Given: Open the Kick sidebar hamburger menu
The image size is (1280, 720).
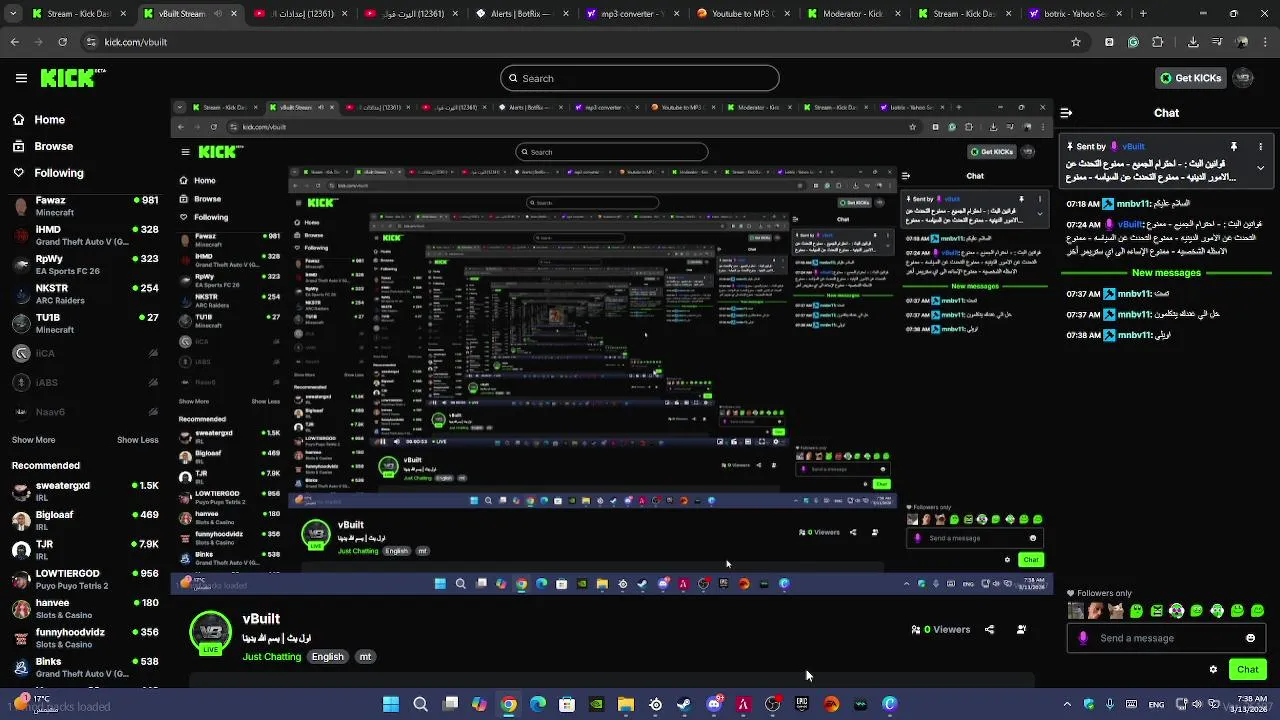Looking at the screenshot, I should click(21, 78).
